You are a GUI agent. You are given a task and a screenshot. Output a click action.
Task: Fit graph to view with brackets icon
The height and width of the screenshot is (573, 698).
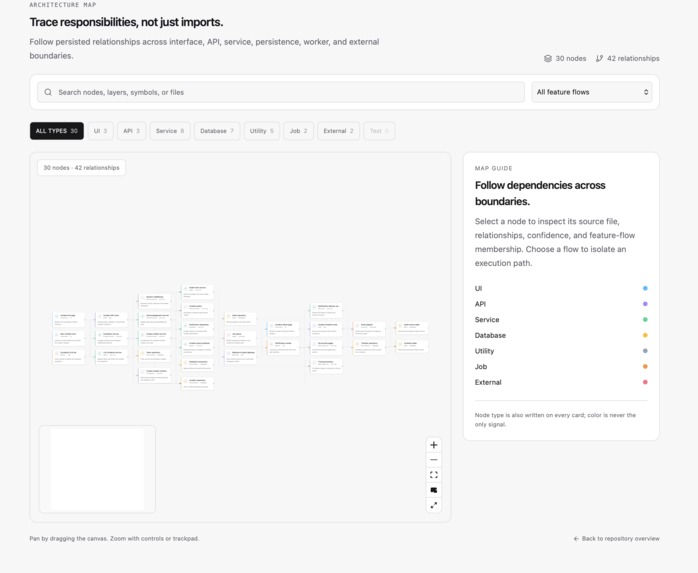(x=434, y=475)
